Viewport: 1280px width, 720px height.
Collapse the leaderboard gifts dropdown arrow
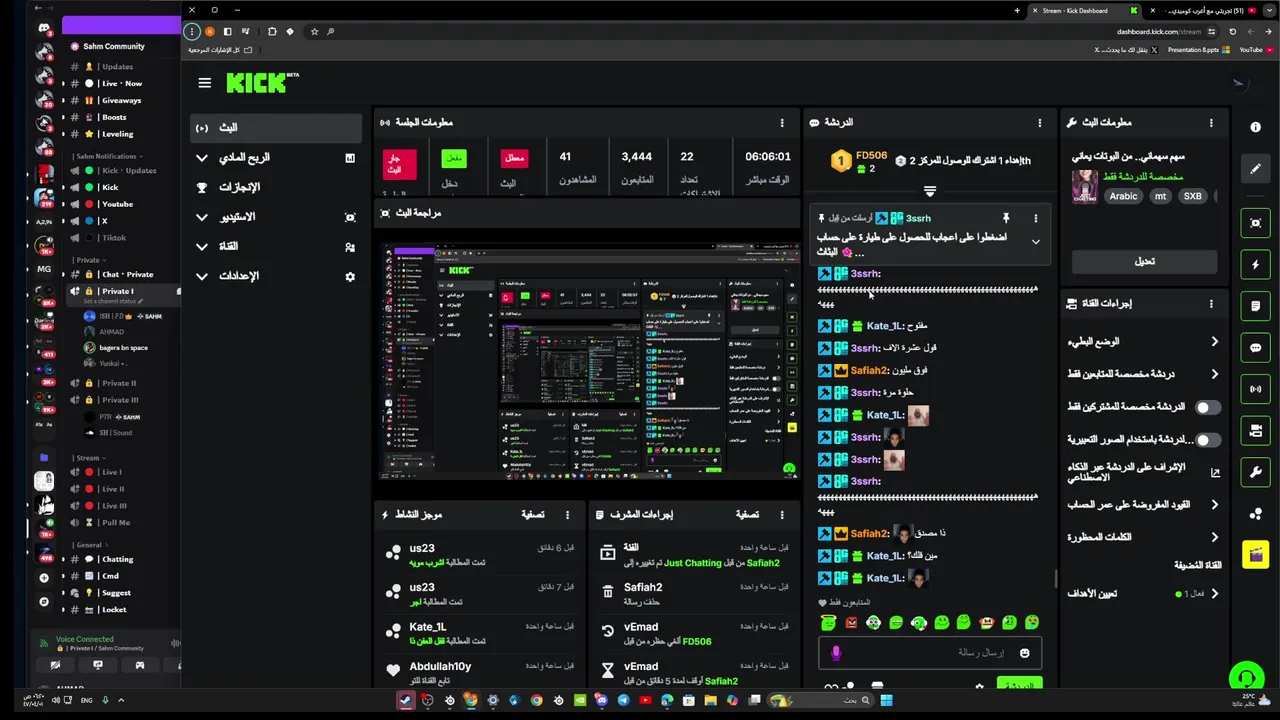(929, 190)
